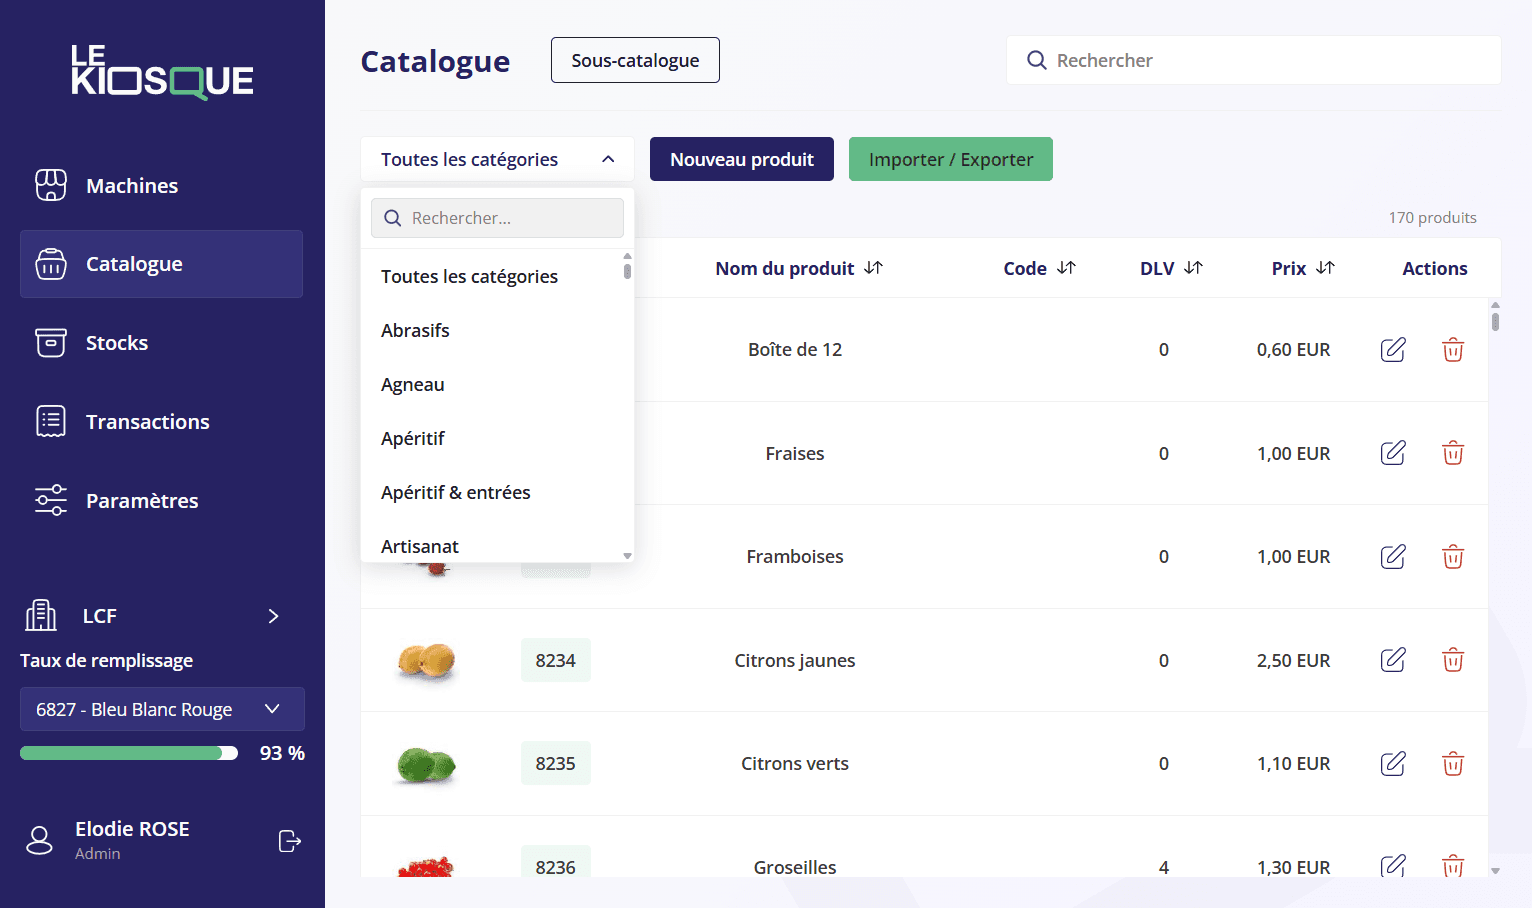The image size is (1532, 908).
Task: Focus the main Rechercher search field
Action: click(x=1254, y=60)
